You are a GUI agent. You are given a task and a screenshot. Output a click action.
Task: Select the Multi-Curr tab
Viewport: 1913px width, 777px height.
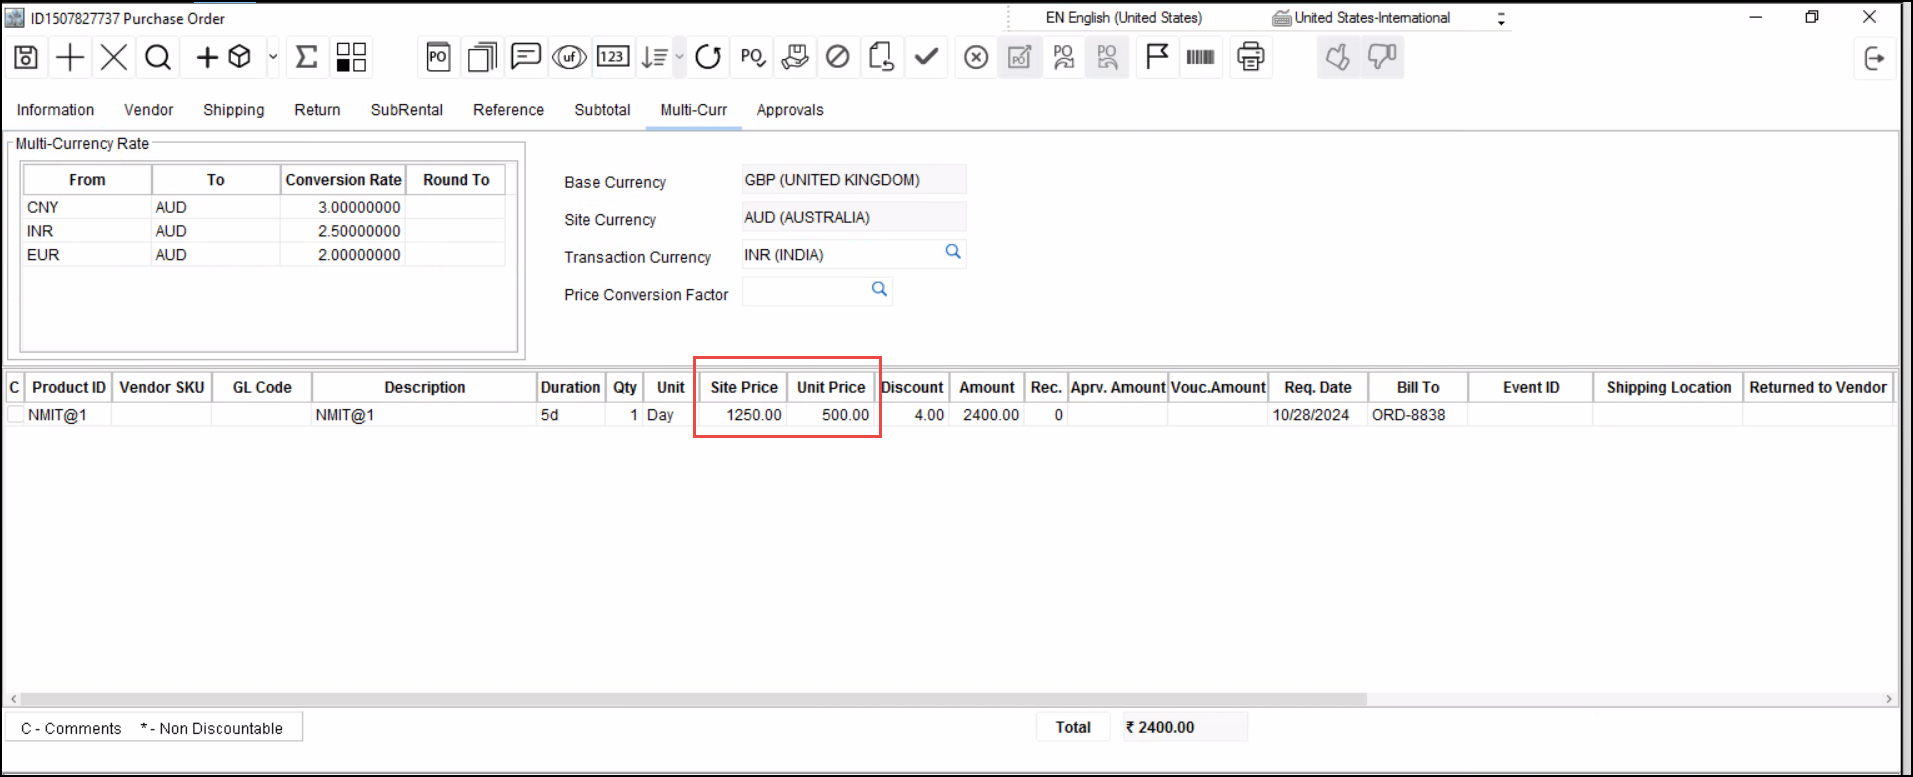tap(693, 110)
